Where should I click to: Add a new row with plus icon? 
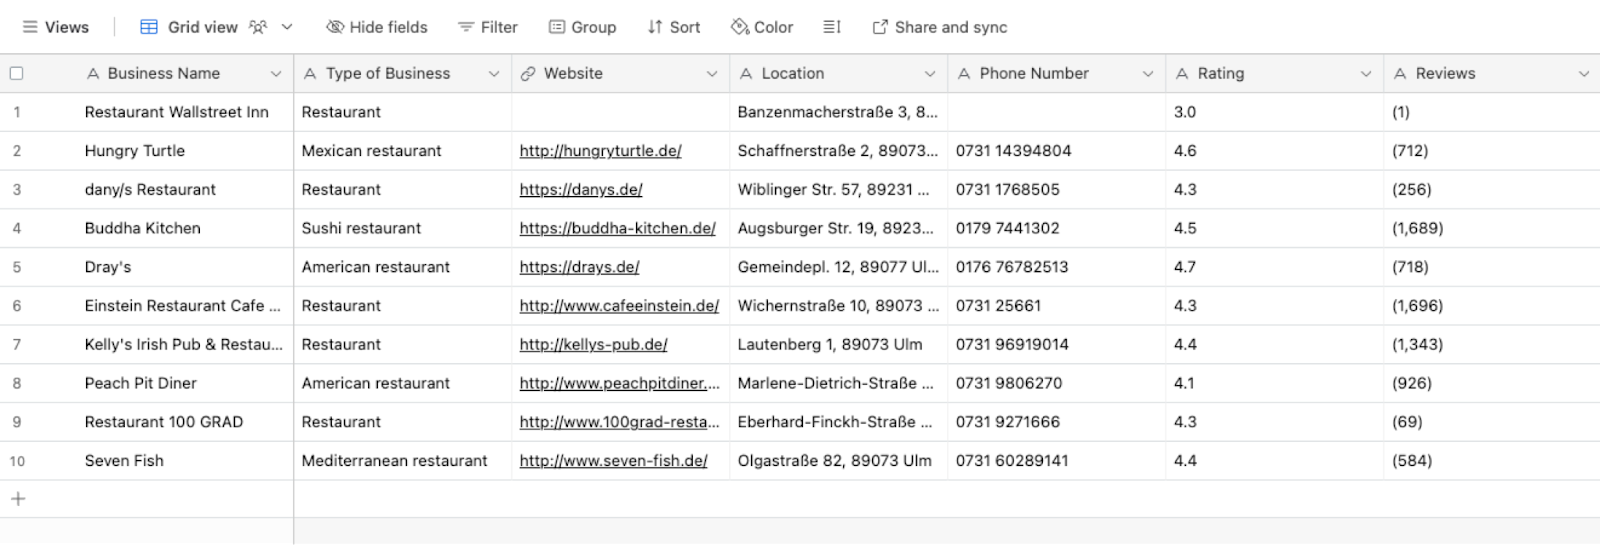18,499
